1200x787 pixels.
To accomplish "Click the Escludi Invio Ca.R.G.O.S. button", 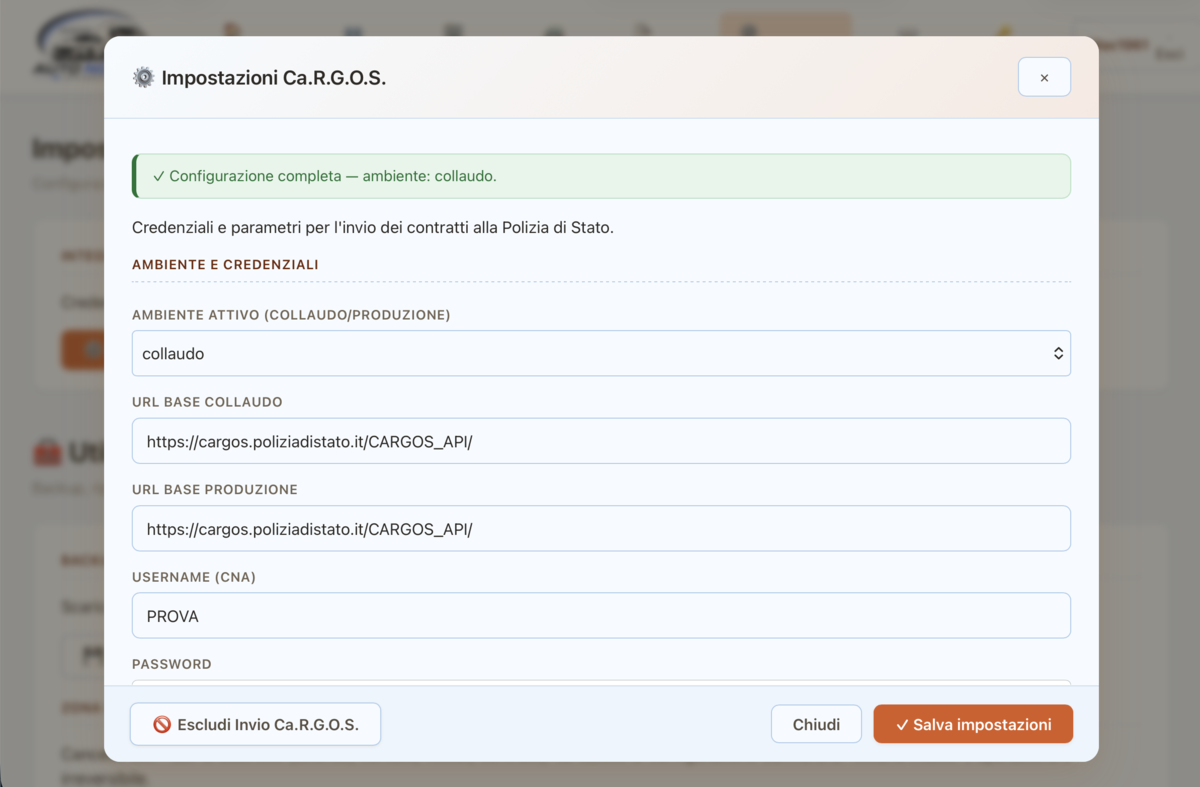I will tap(255, 724).
